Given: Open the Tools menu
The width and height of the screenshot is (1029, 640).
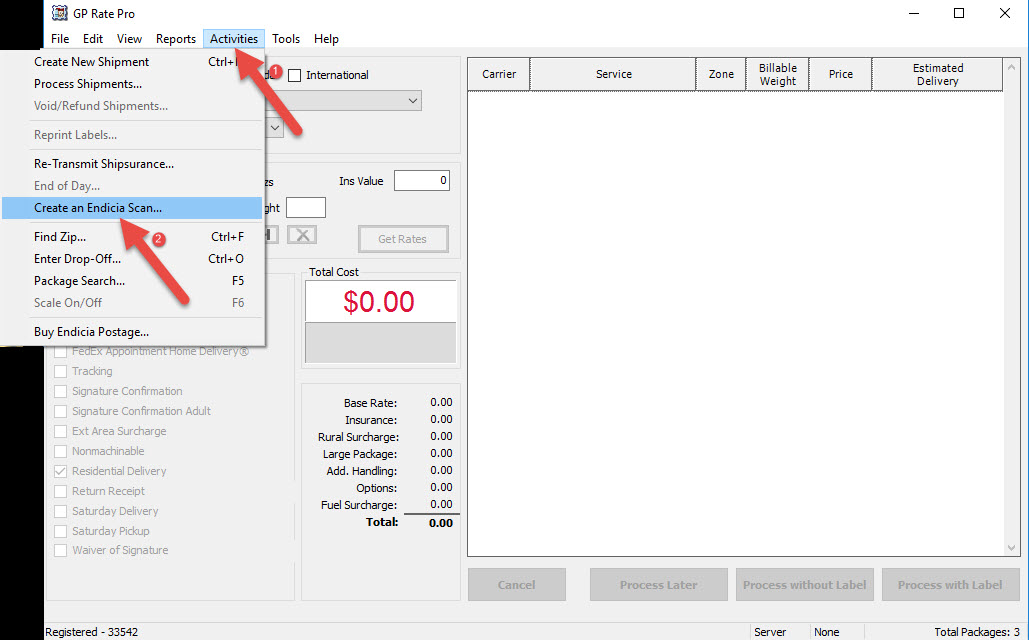Looking at the screenshot, I should pyautogui.click(x=286, y=38).
